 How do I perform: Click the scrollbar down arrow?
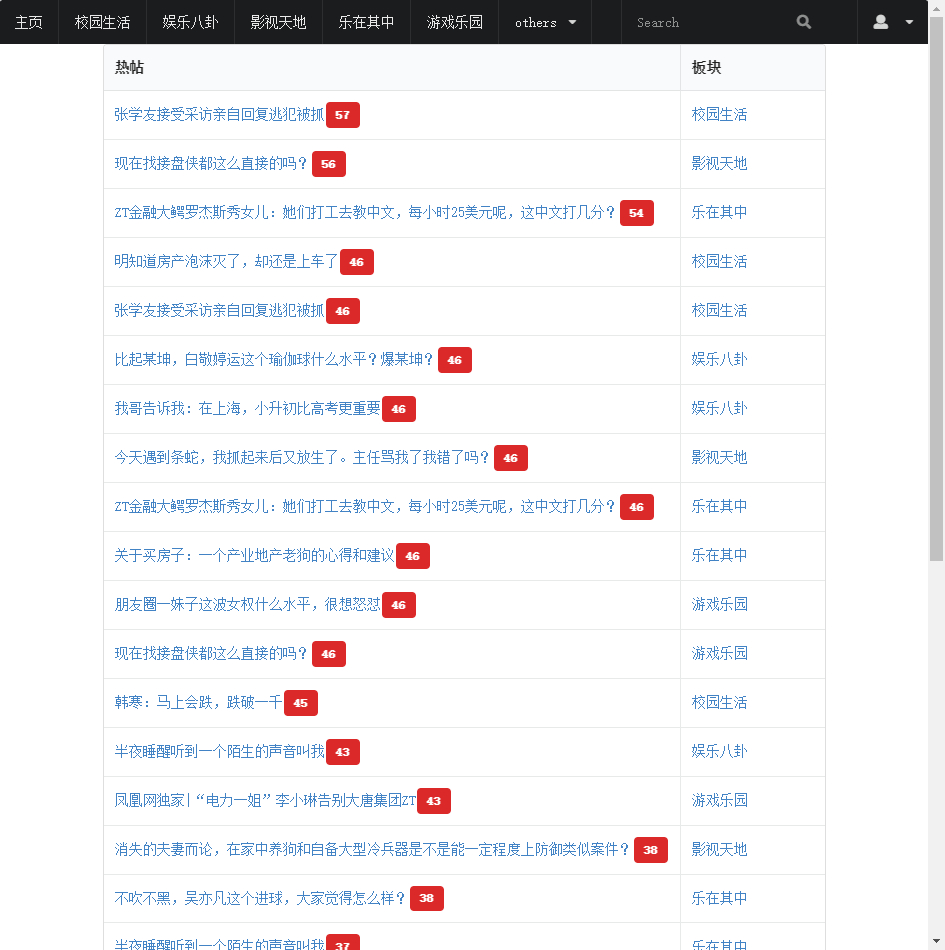click(936, 941)
